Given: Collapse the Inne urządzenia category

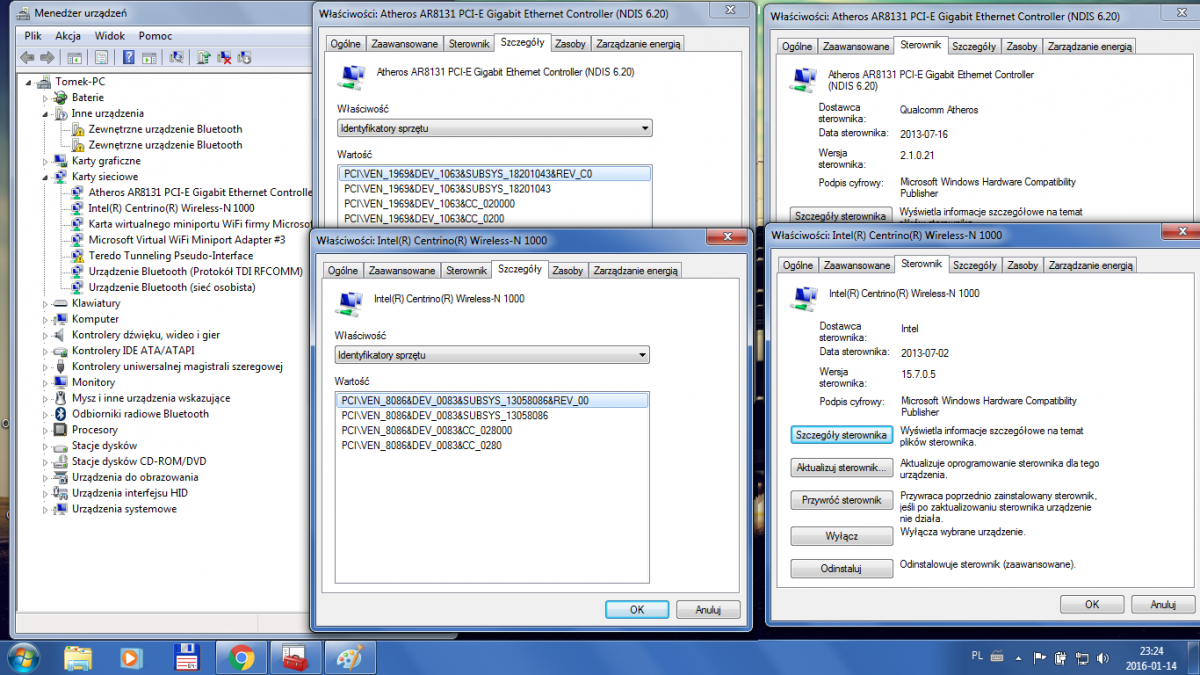Looking at the screenshot, I should [x=45, y=114].
